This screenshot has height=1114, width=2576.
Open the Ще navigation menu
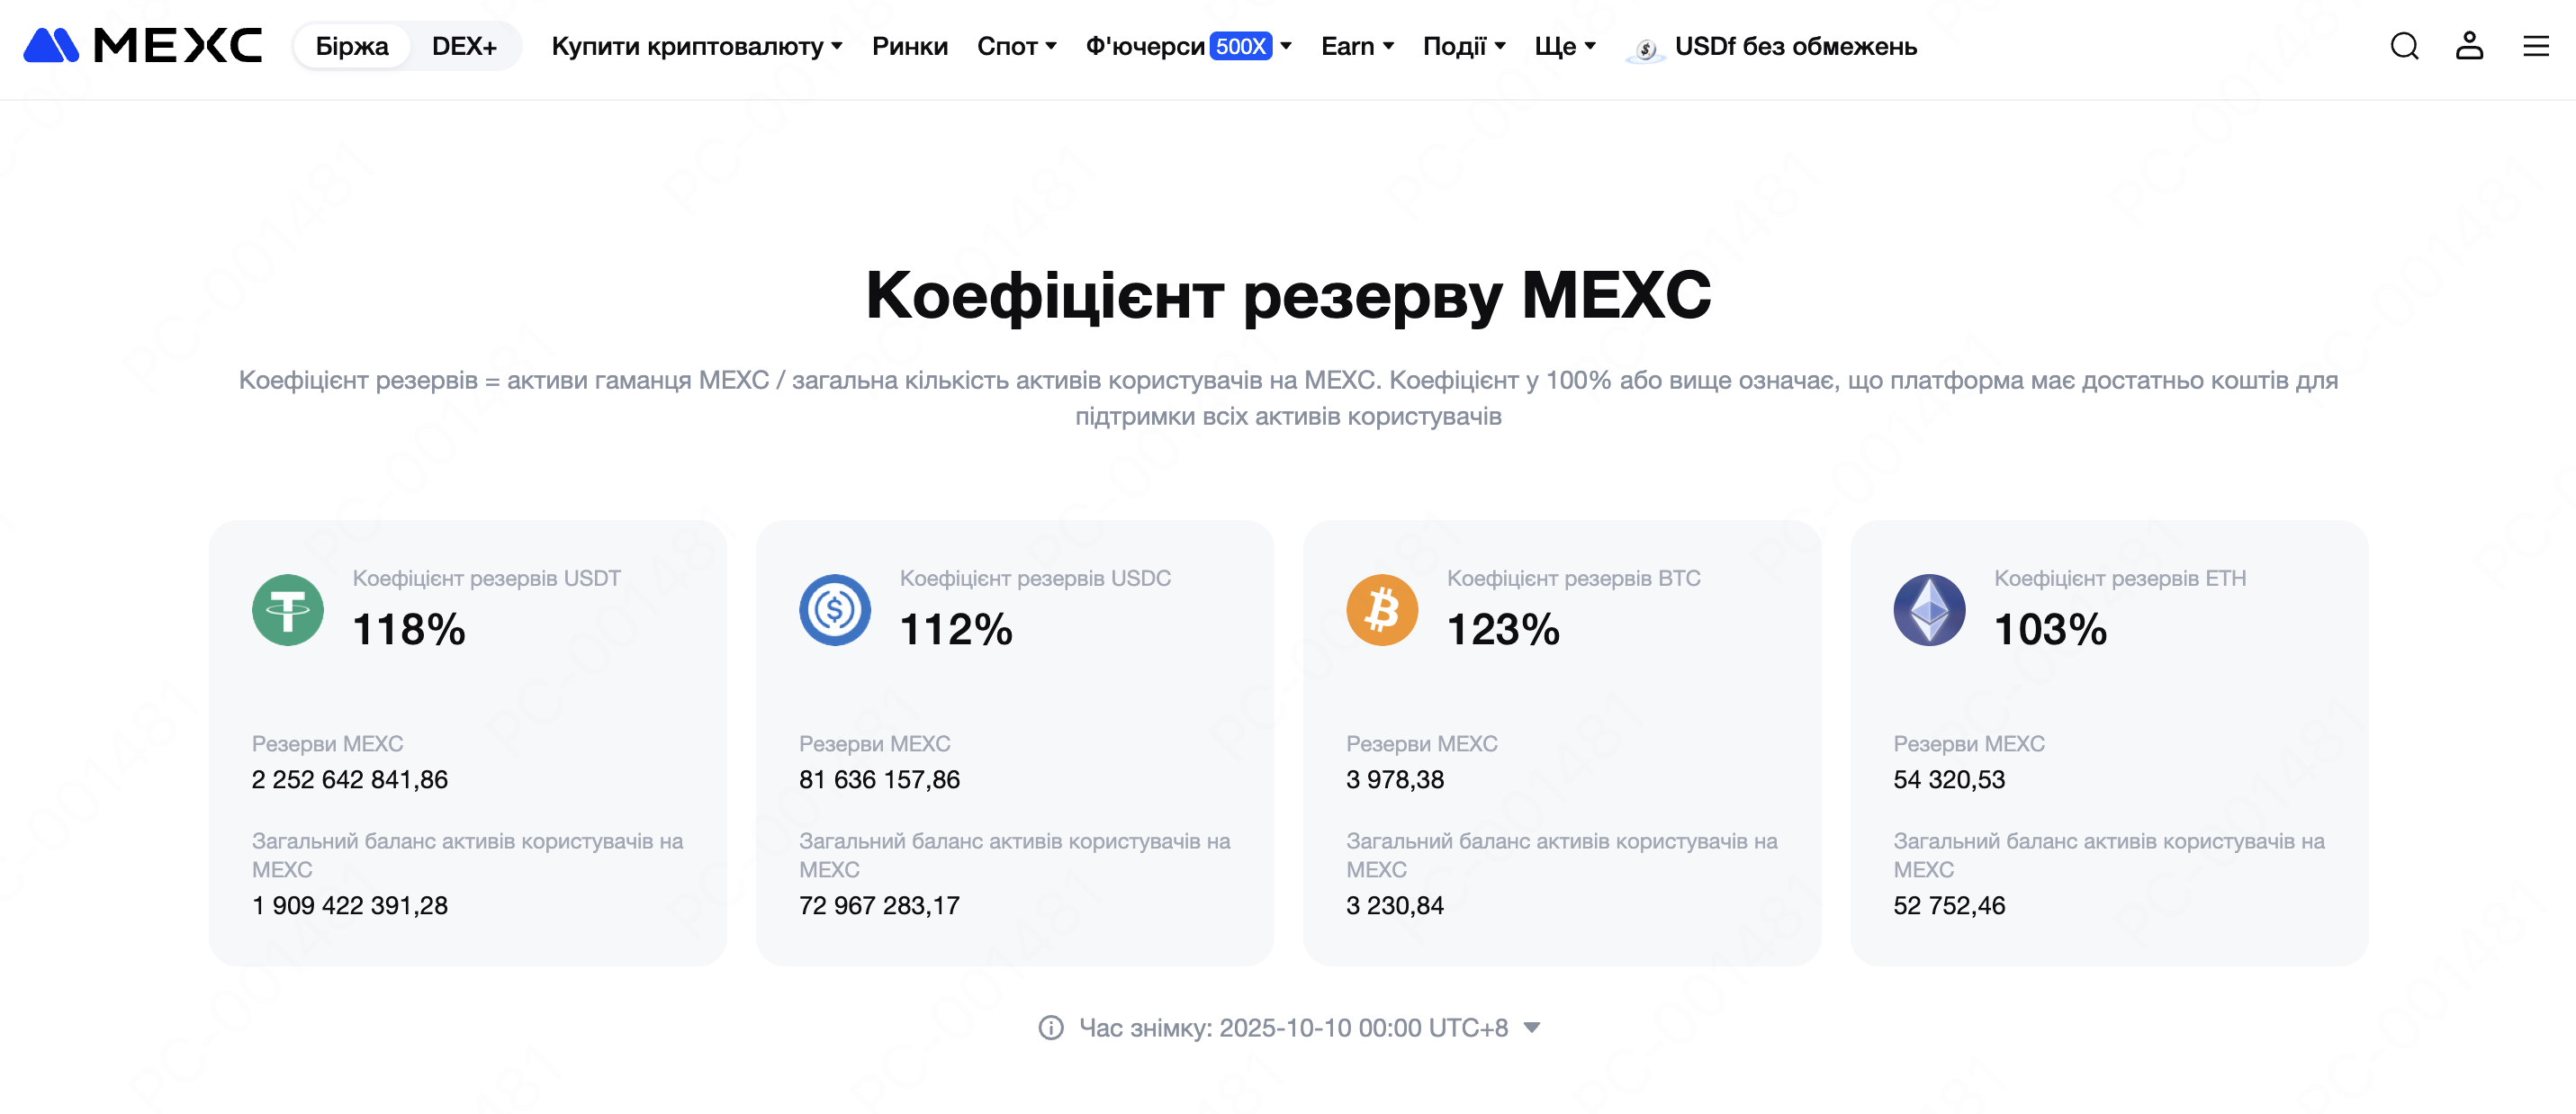click(x=1565, y=46)
